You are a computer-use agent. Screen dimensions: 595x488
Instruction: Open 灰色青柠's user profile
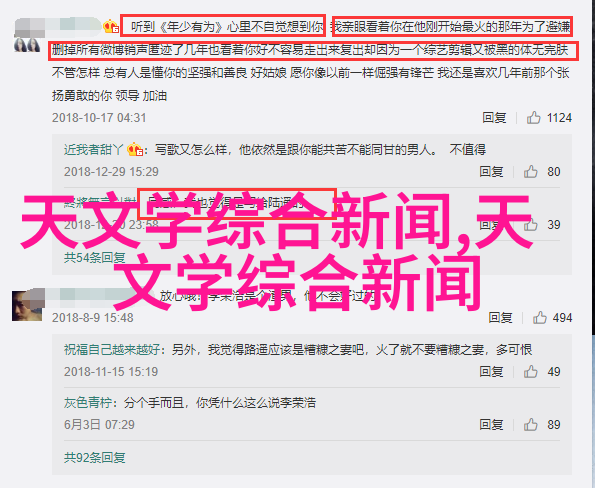pyautogui.click(x=88, y=403)
